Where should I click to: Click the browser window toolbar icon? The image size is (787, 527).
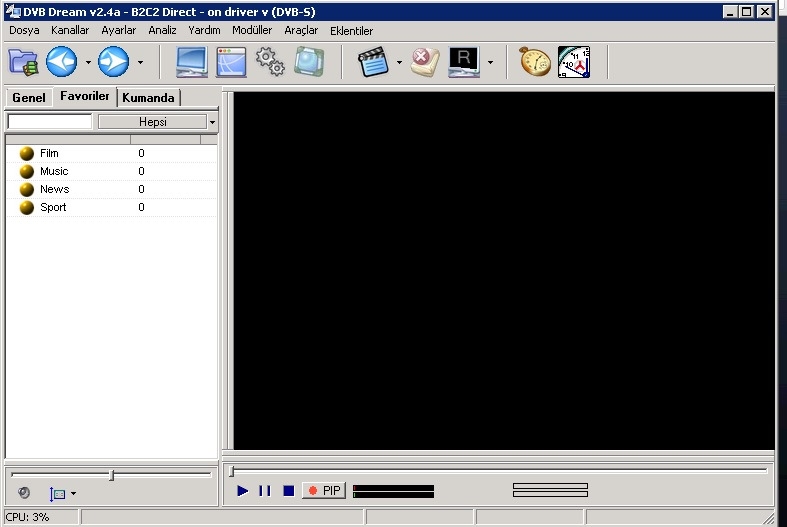tap(231, 62)
